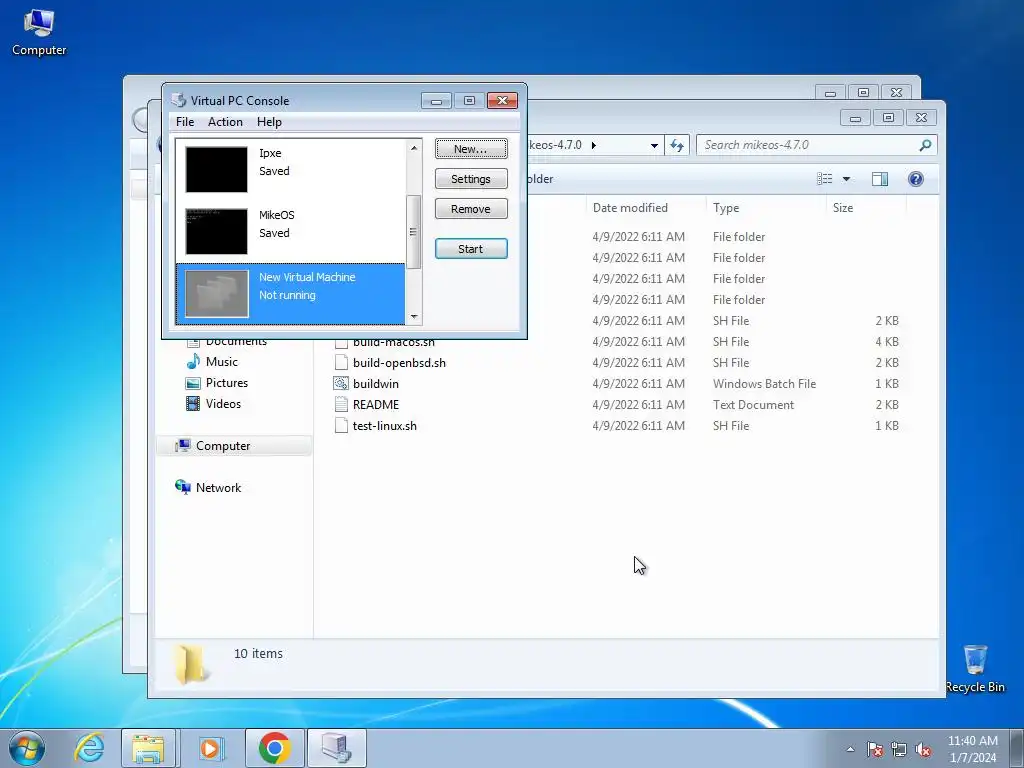Open Videos in the navigation pane

(x=223, y=404)
